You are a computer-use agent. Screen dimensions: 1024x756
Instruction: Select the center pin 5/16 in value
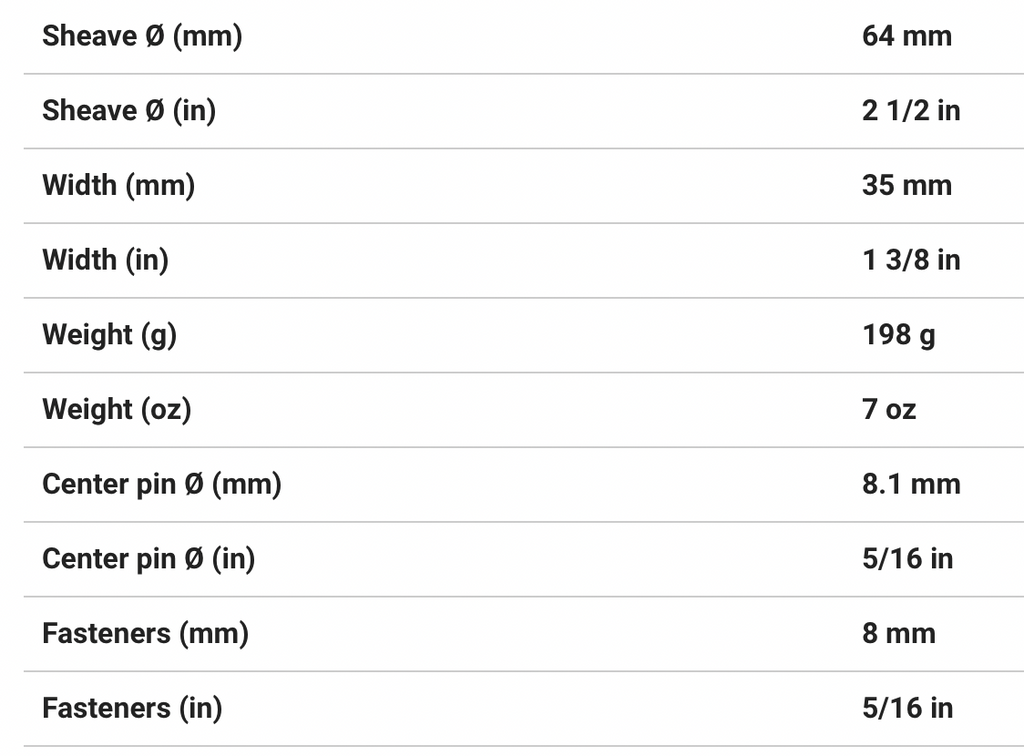click(907, 559)
